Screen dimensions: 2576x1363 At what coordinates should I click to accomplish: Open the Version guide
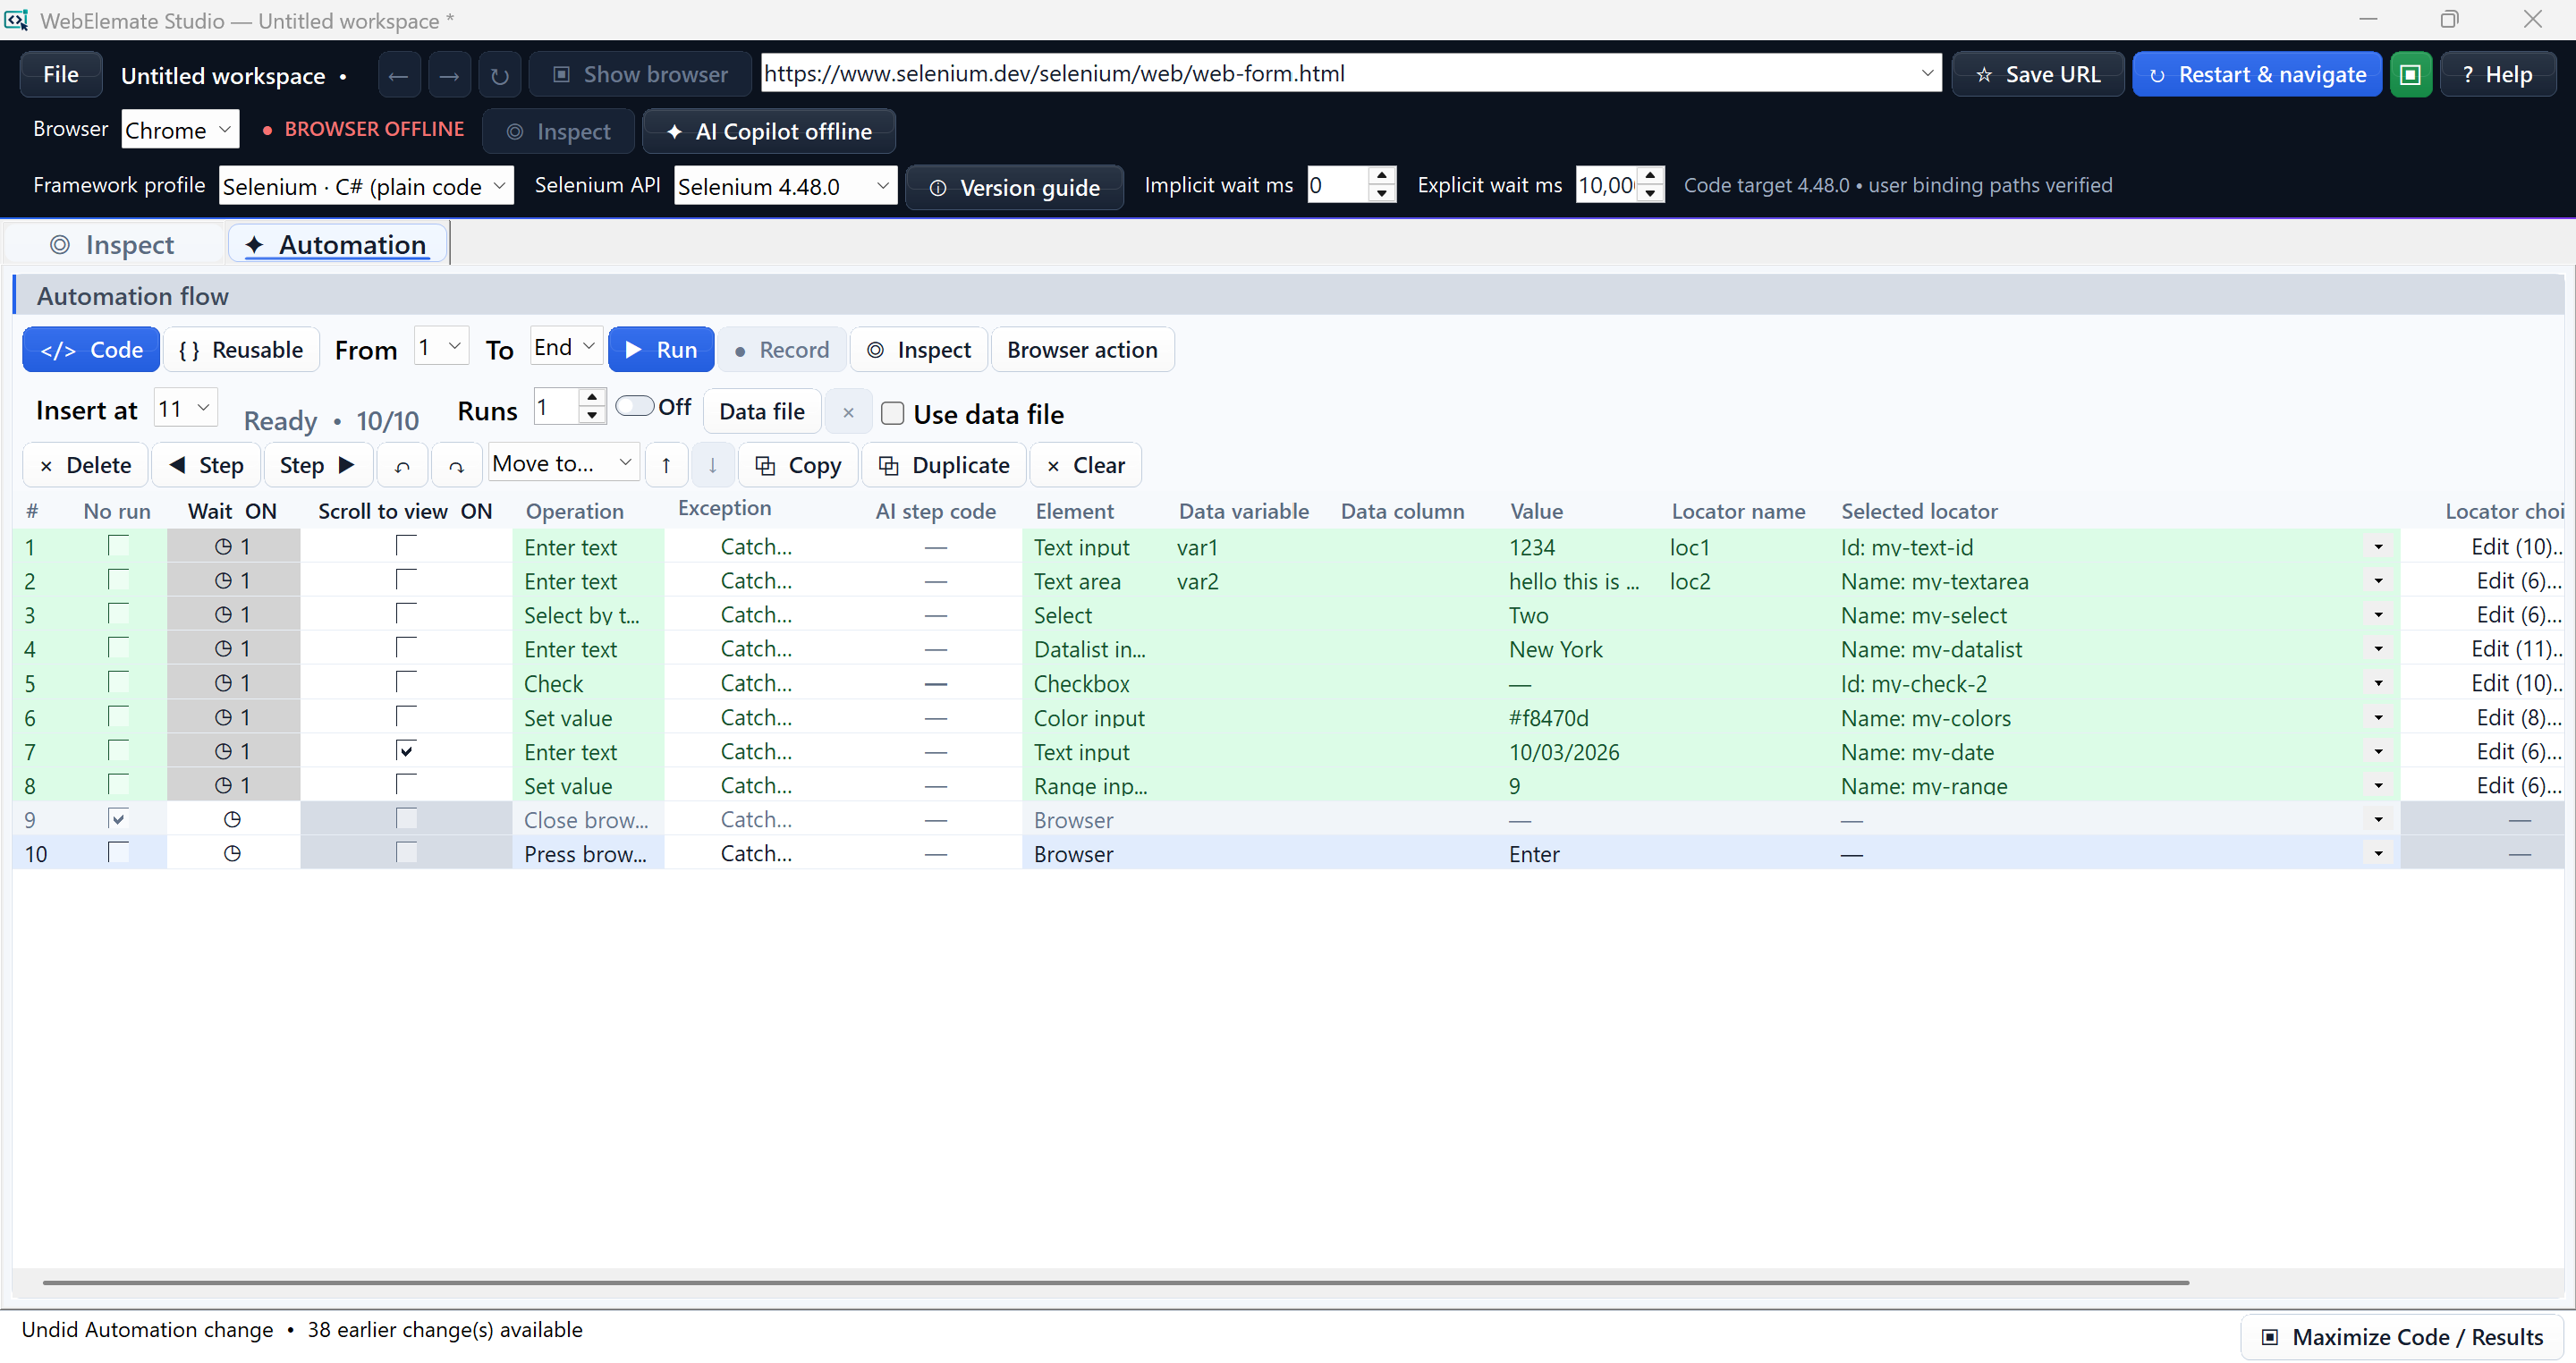tap(1015, 187)
